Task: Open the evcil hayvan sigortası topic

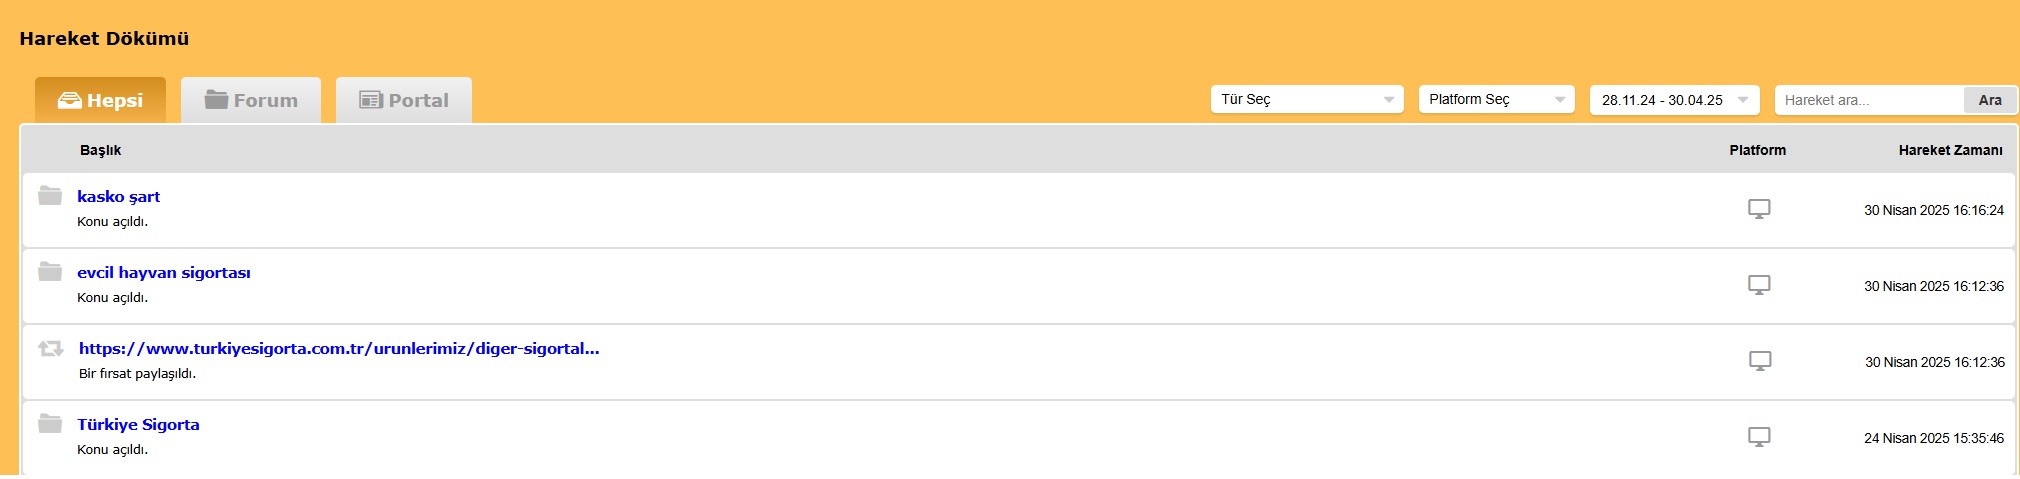Action: (164, 272)
